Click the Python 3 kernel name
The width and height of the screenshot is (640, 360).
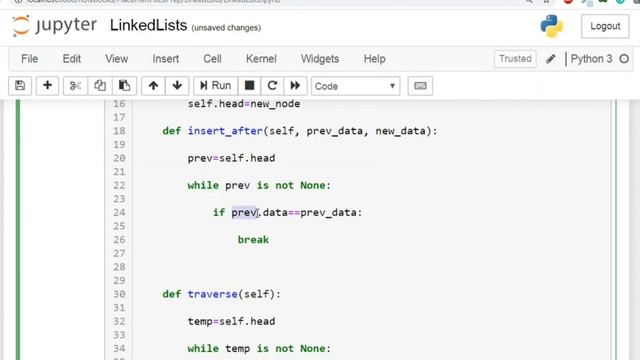(x=591, y=59)
